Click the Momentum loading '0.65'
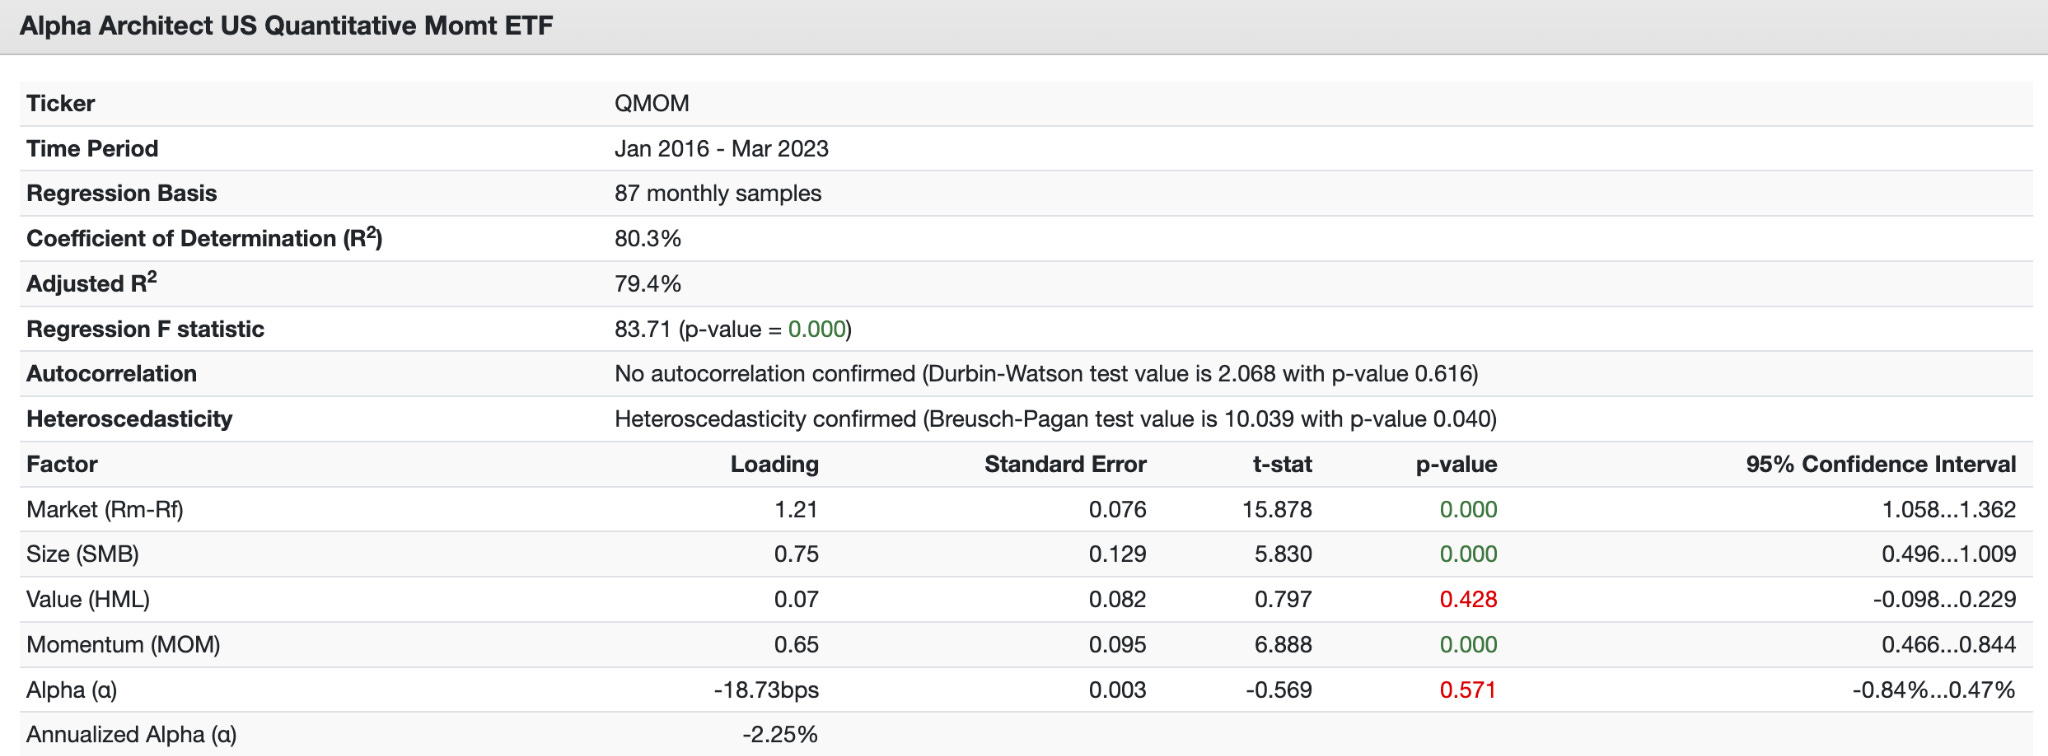Screen dimensions: 2048x756 click(x=796, y=645)
